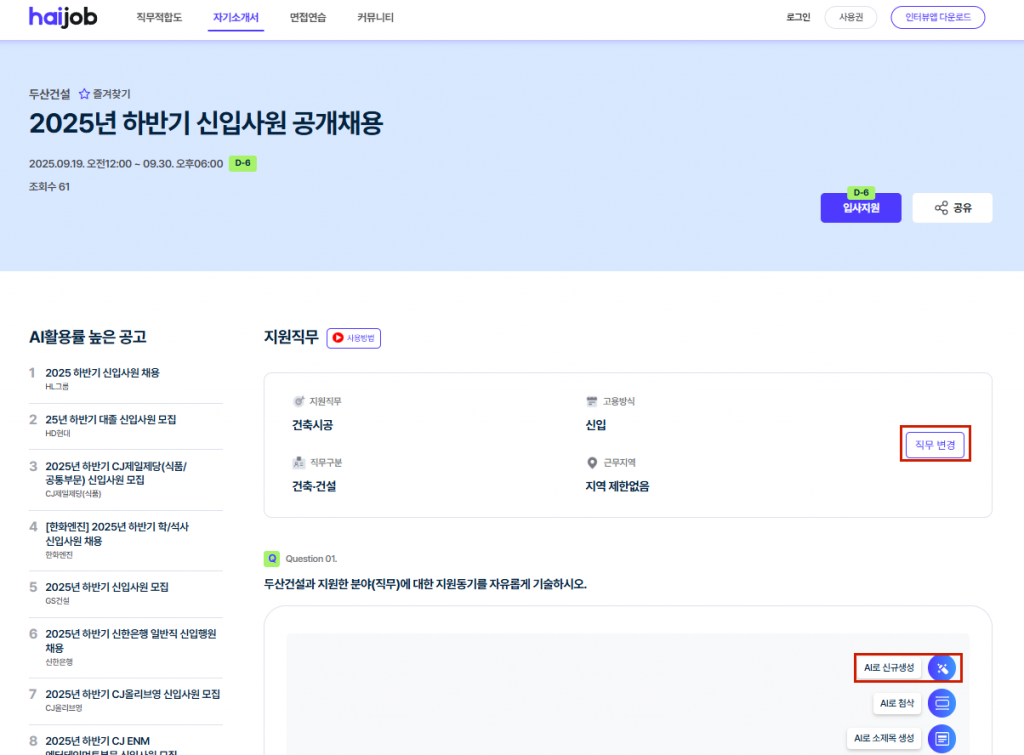Click the 직무 변경 button

[x=935, y=445]
